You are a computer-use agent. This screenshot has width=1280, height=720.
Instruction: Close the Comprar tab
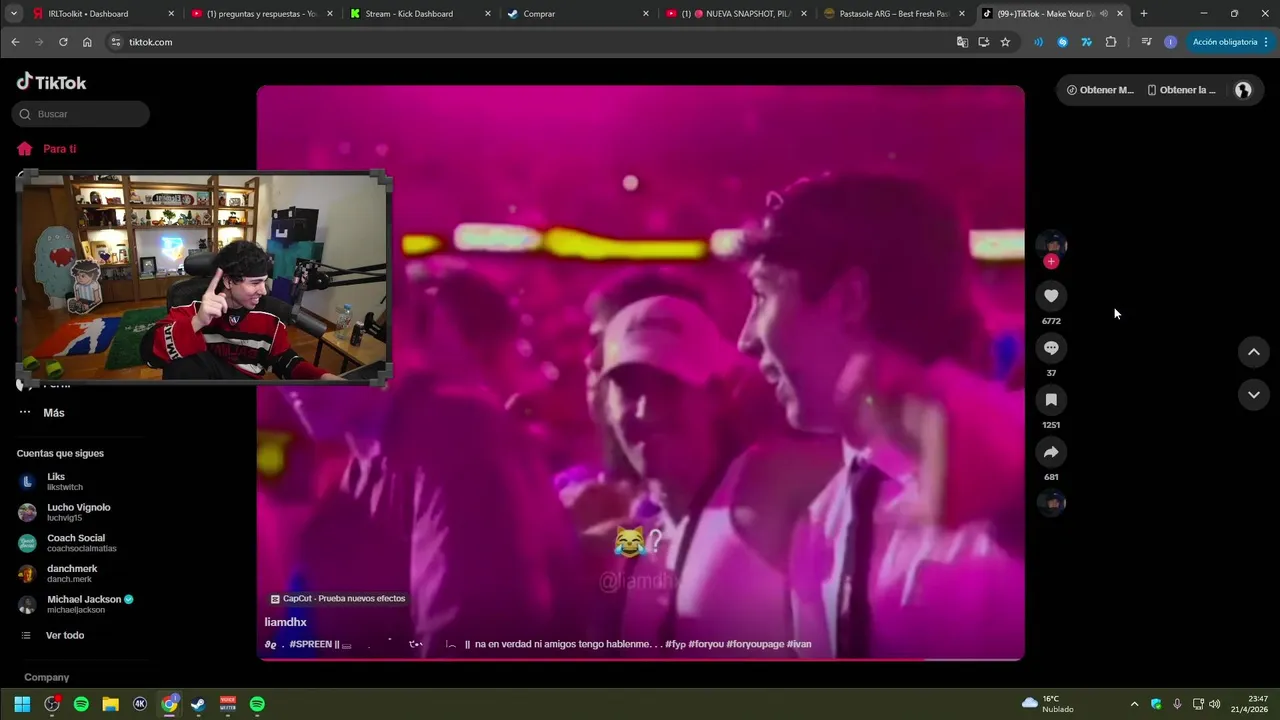click(645, 14)
